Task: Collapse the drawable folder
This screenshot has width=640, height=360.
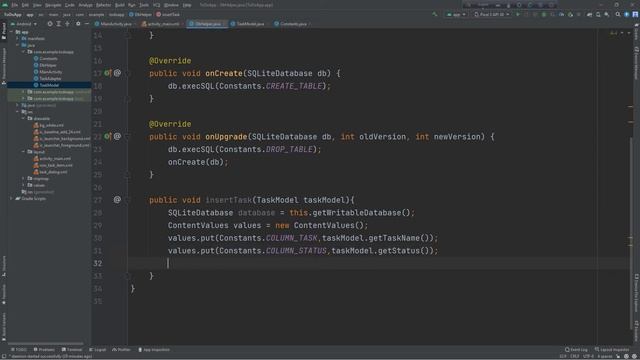Action: point(23,118)
